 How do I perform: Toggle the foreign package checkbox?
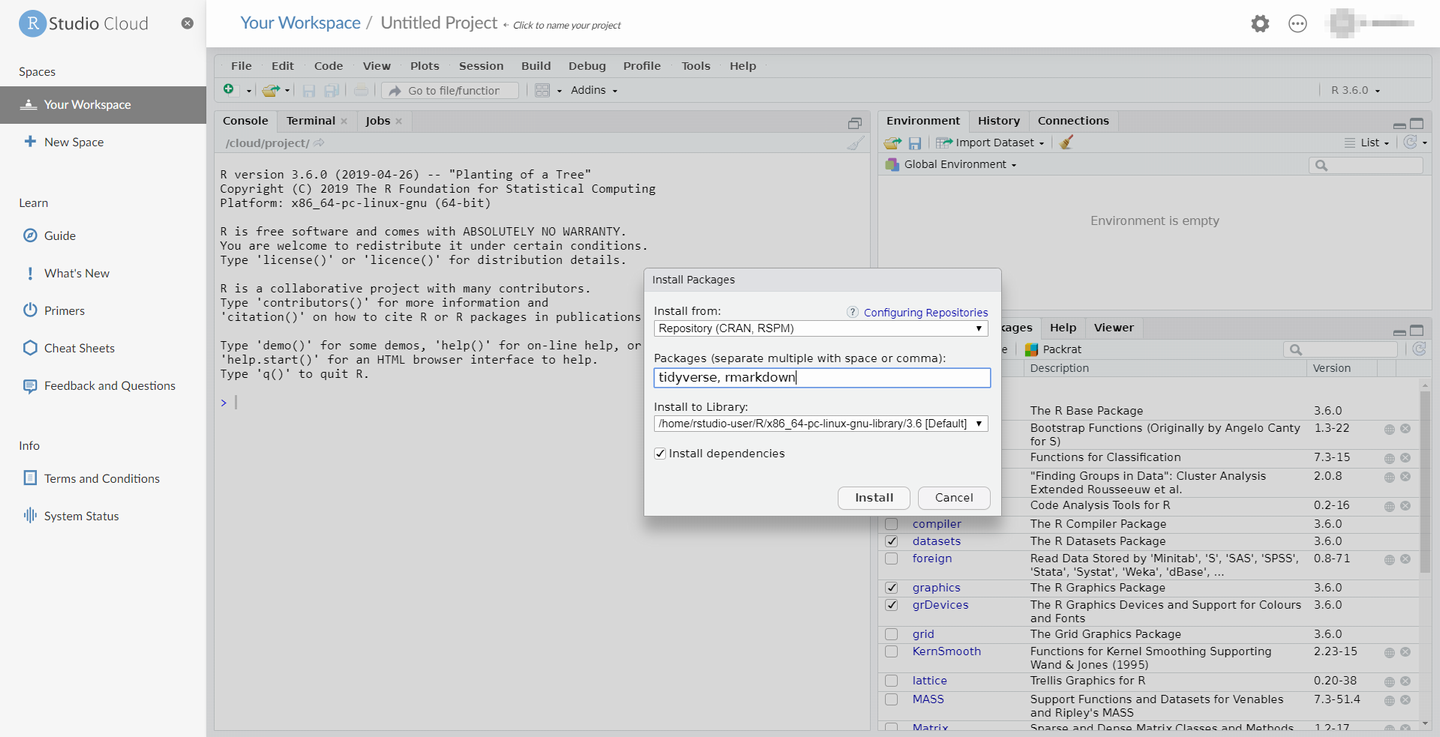[891, 559]
